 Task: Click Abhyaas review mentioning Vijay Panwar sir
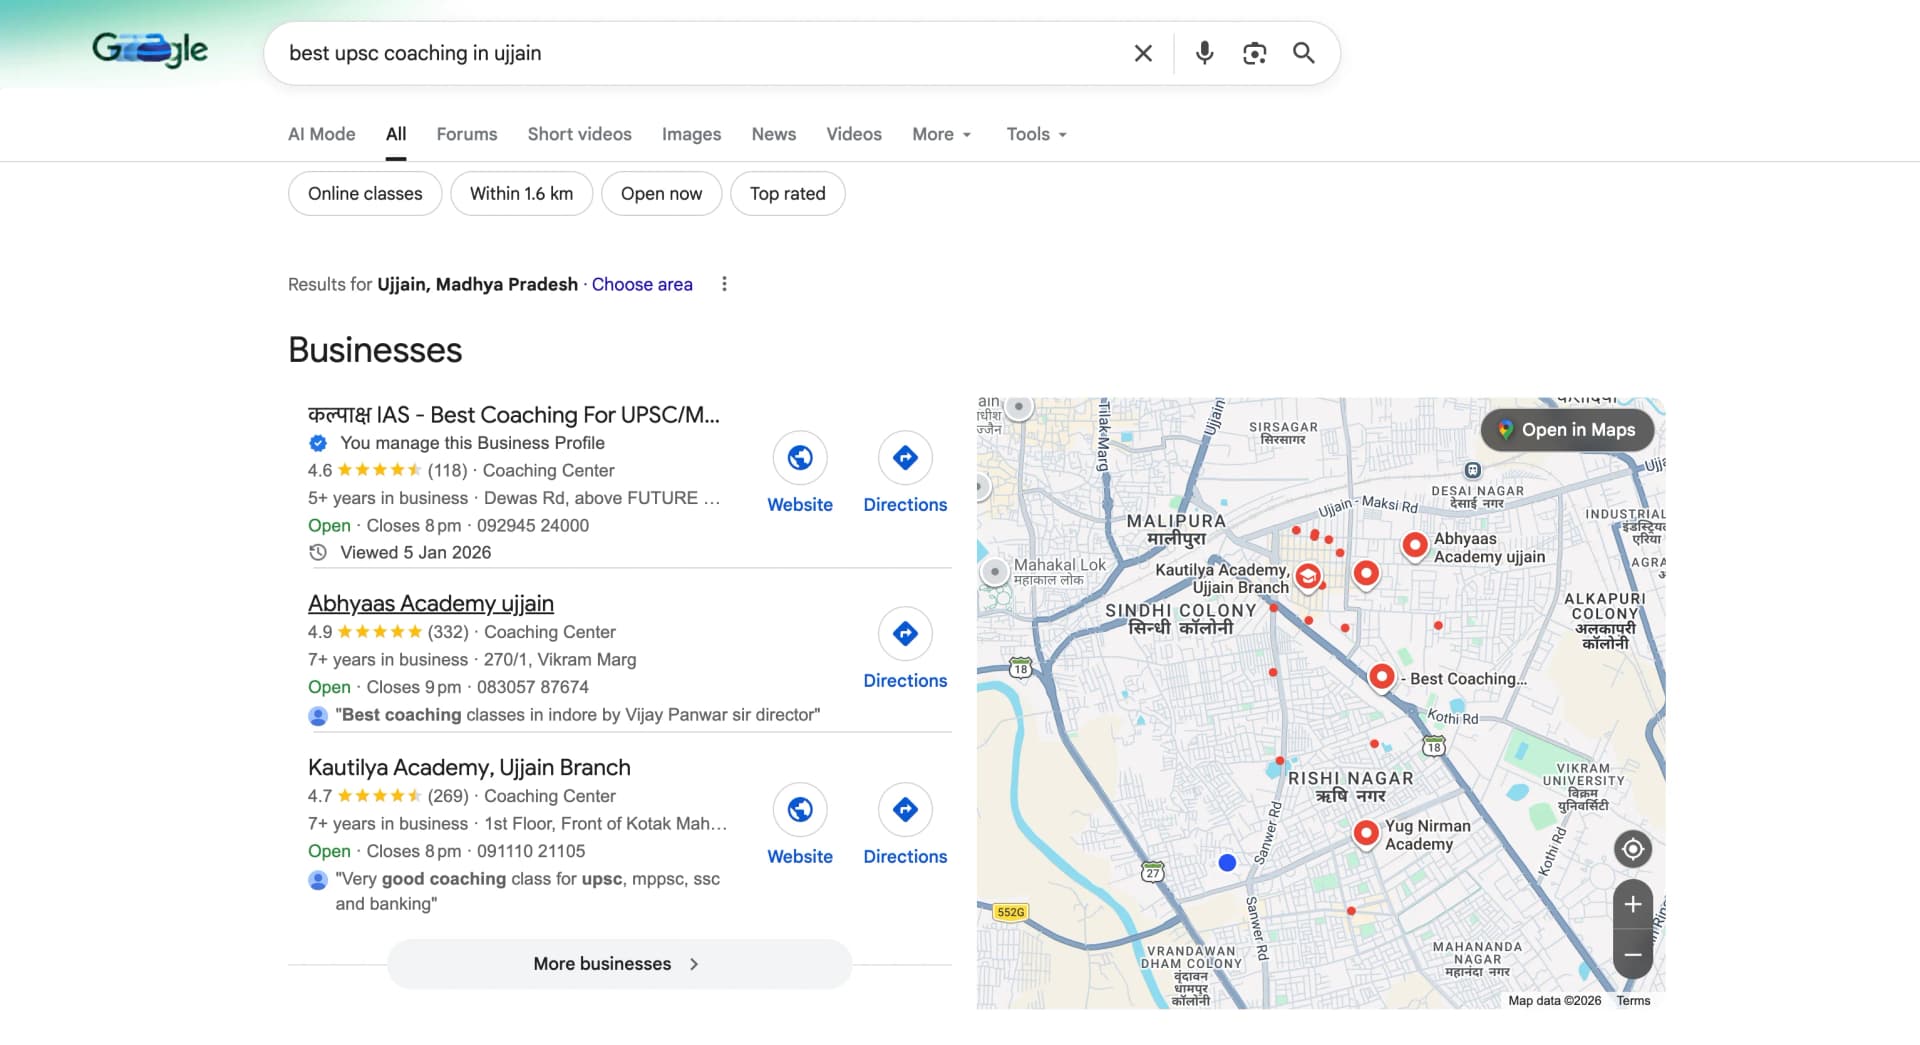(x=578, y=715)
